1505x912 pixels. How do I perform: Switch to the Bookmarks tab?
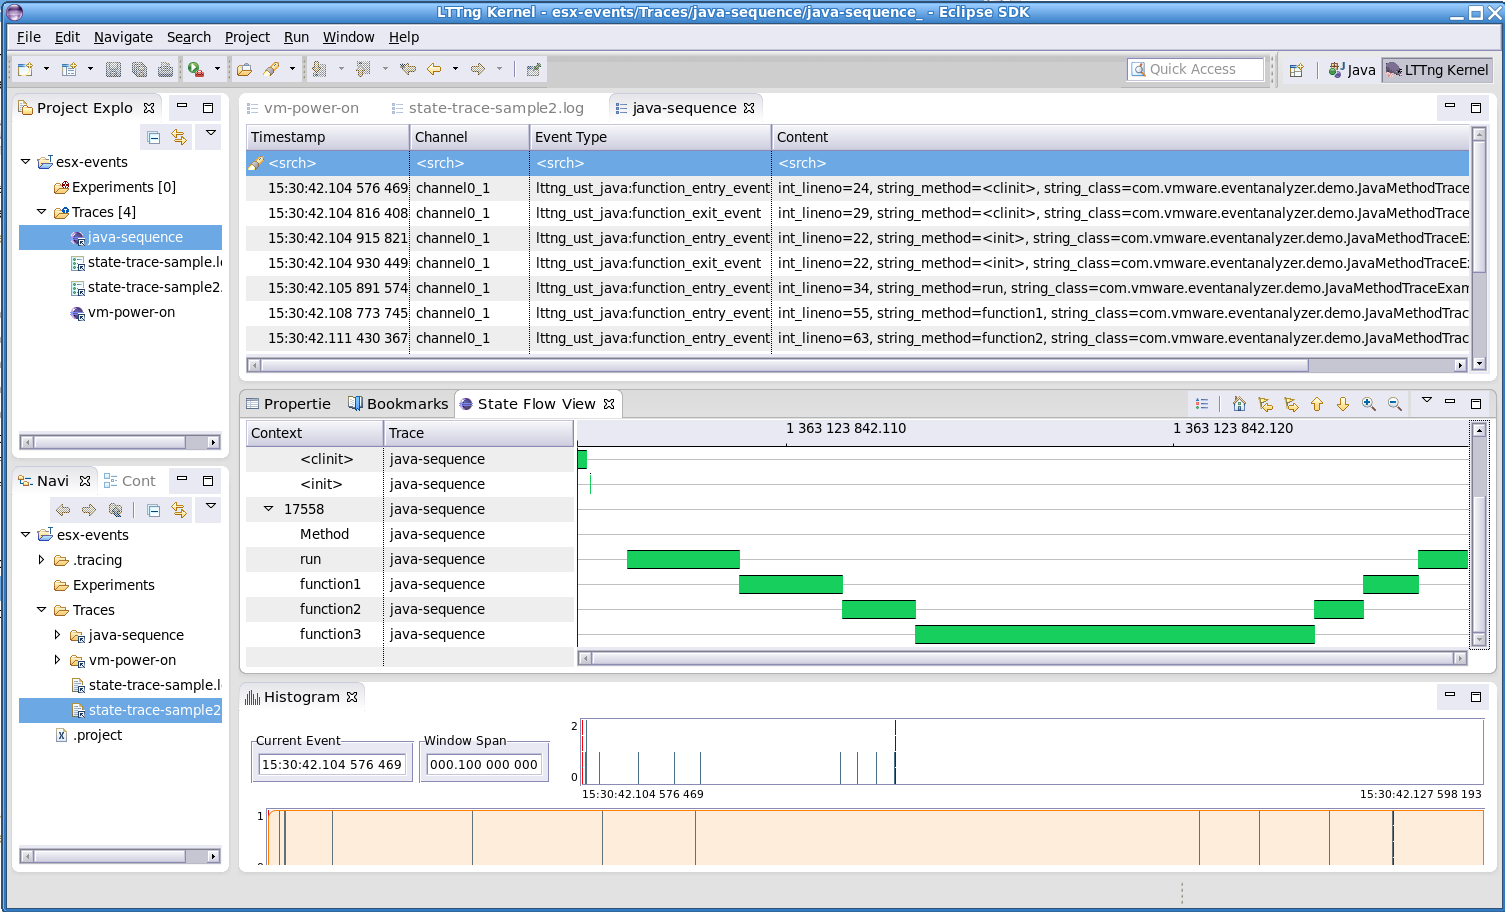(x=398, y=404)
